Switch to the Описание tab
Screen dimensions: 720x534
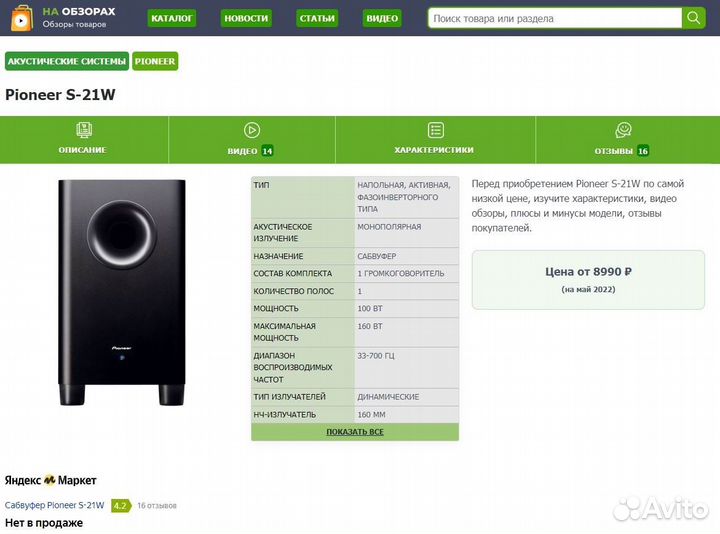coord(84,140)
